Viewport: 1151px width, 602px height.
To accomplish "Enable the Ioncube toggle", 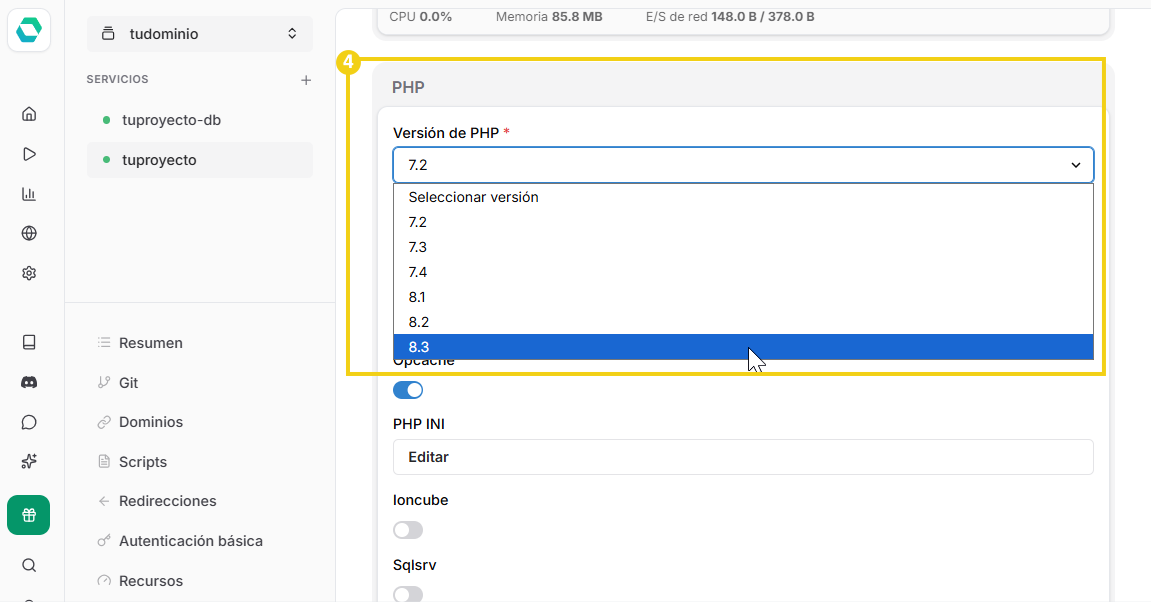I will point(408,529).
